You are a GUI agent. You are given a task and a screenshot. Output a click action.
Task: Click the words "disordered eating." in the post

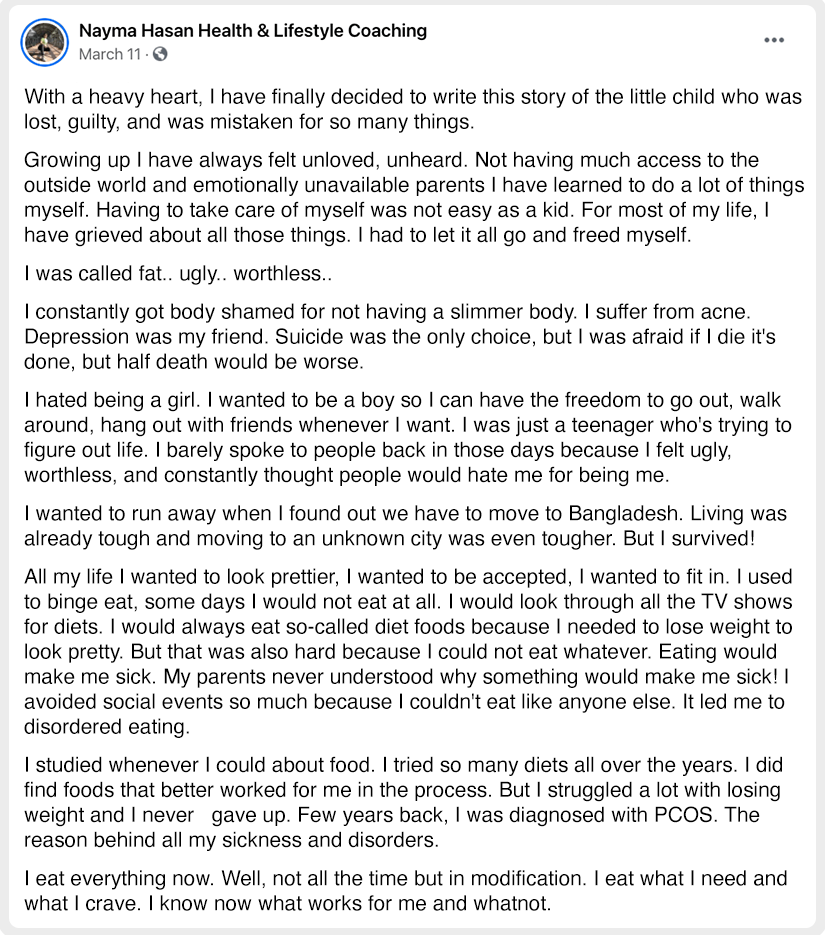[x=107, y=727]
